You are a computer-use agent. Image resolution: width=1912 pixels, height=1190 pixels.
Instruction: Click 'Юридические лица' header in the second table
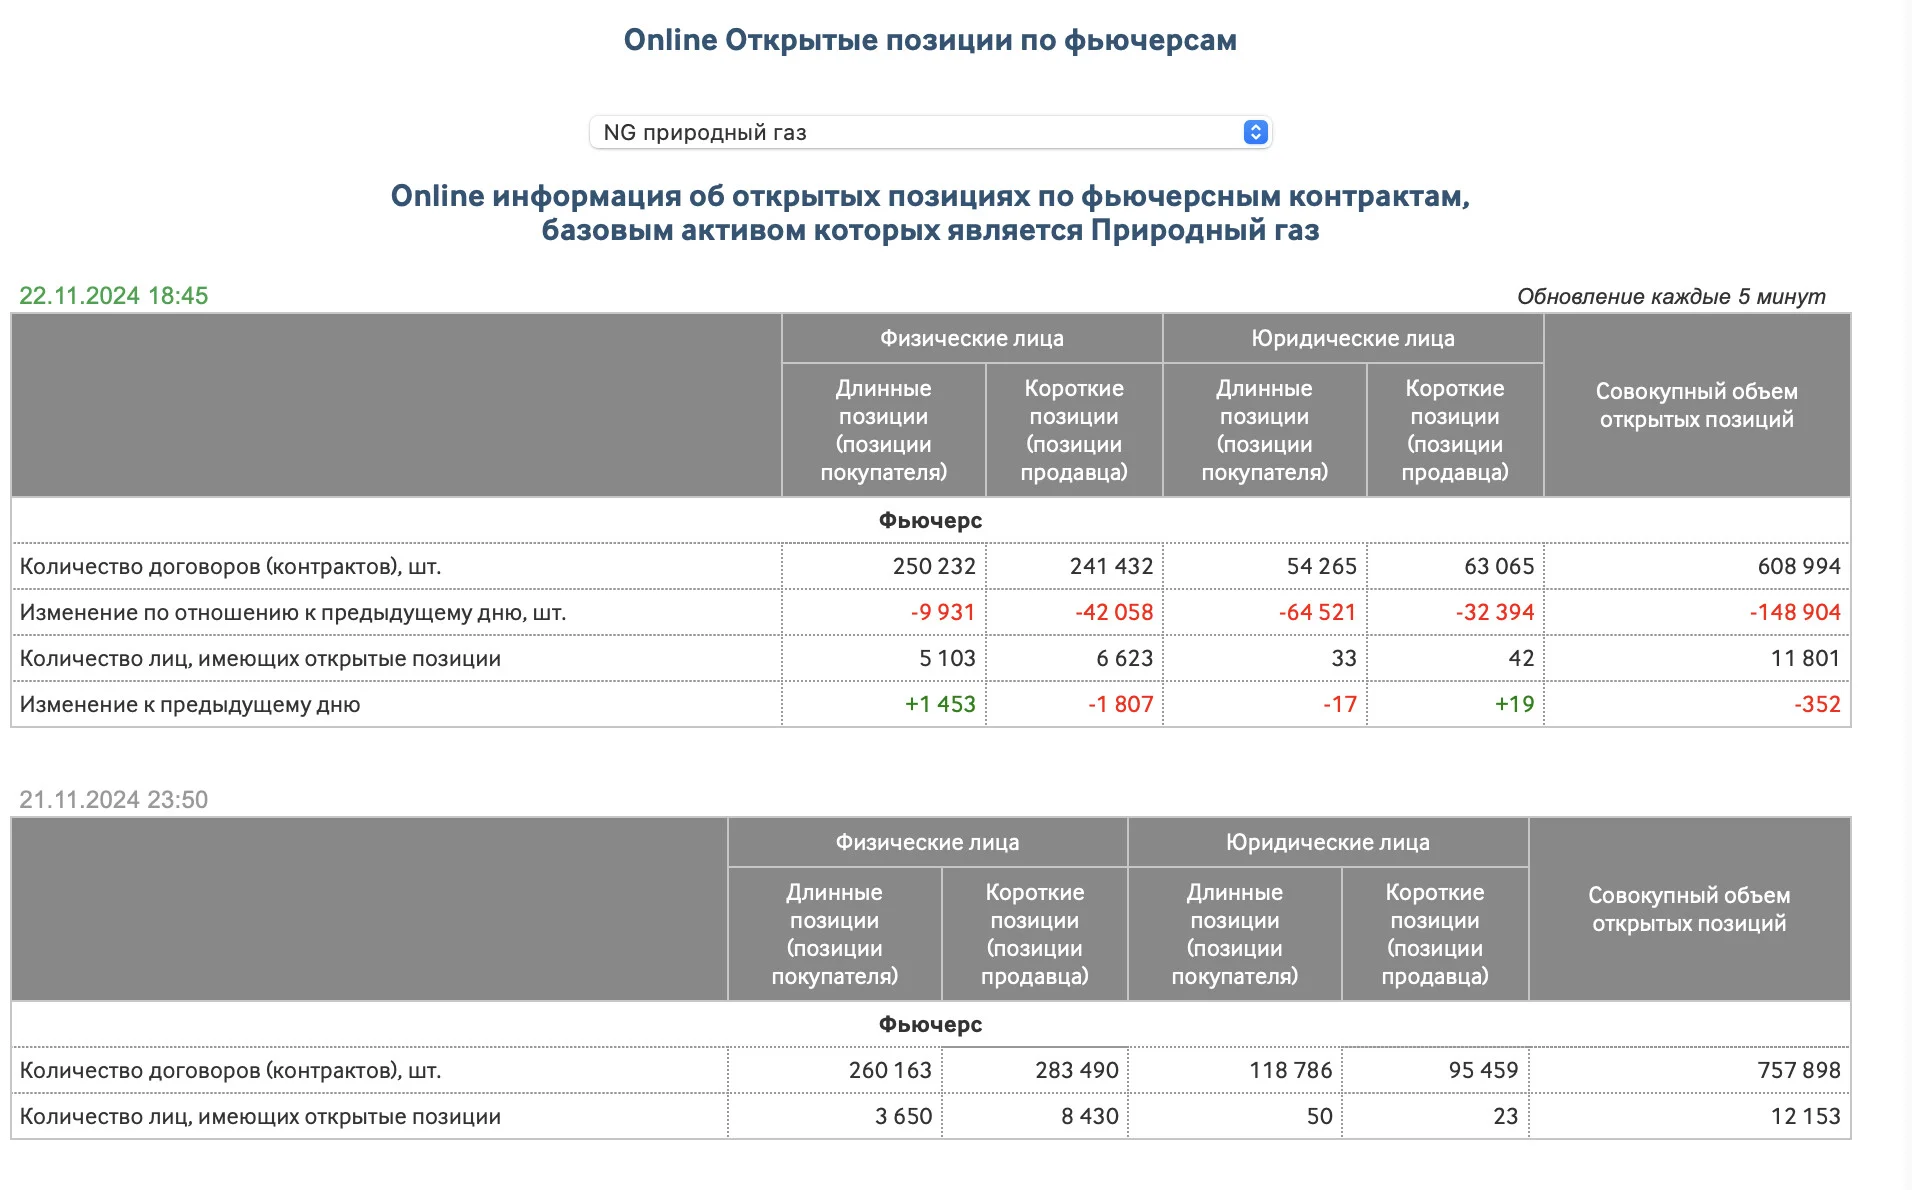pos(1328,843)
